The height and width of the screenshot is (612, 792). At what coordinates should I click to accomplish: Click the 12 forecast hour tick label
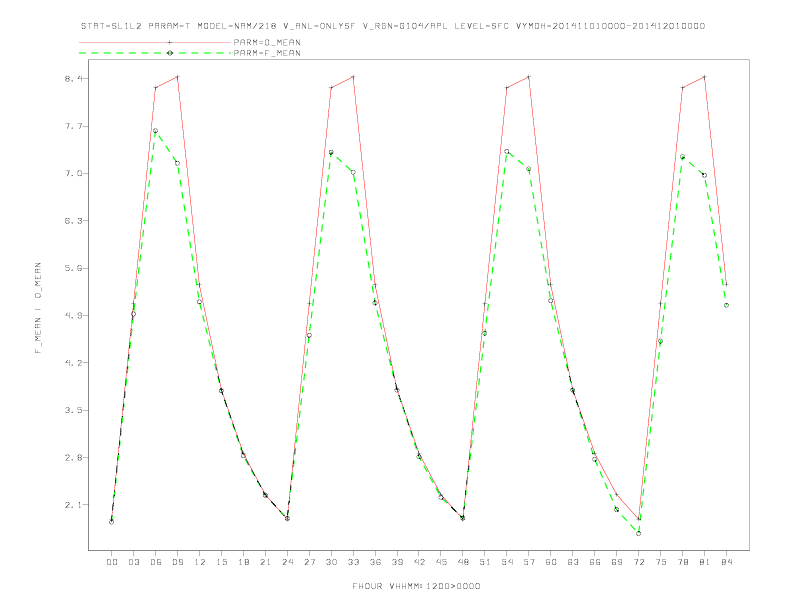pyautogui.click(x=200, y=562)
